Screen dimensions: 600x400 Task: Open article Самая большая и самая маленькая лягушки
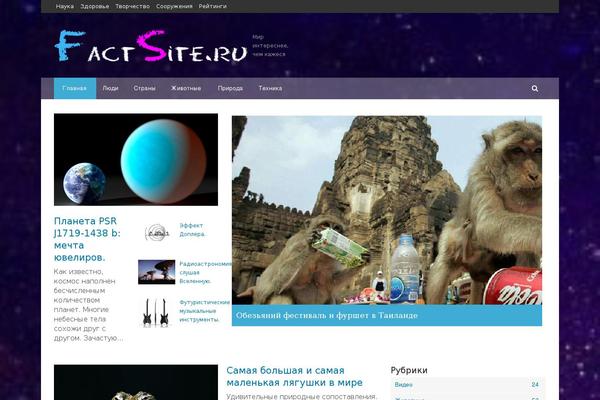point(294,376)
